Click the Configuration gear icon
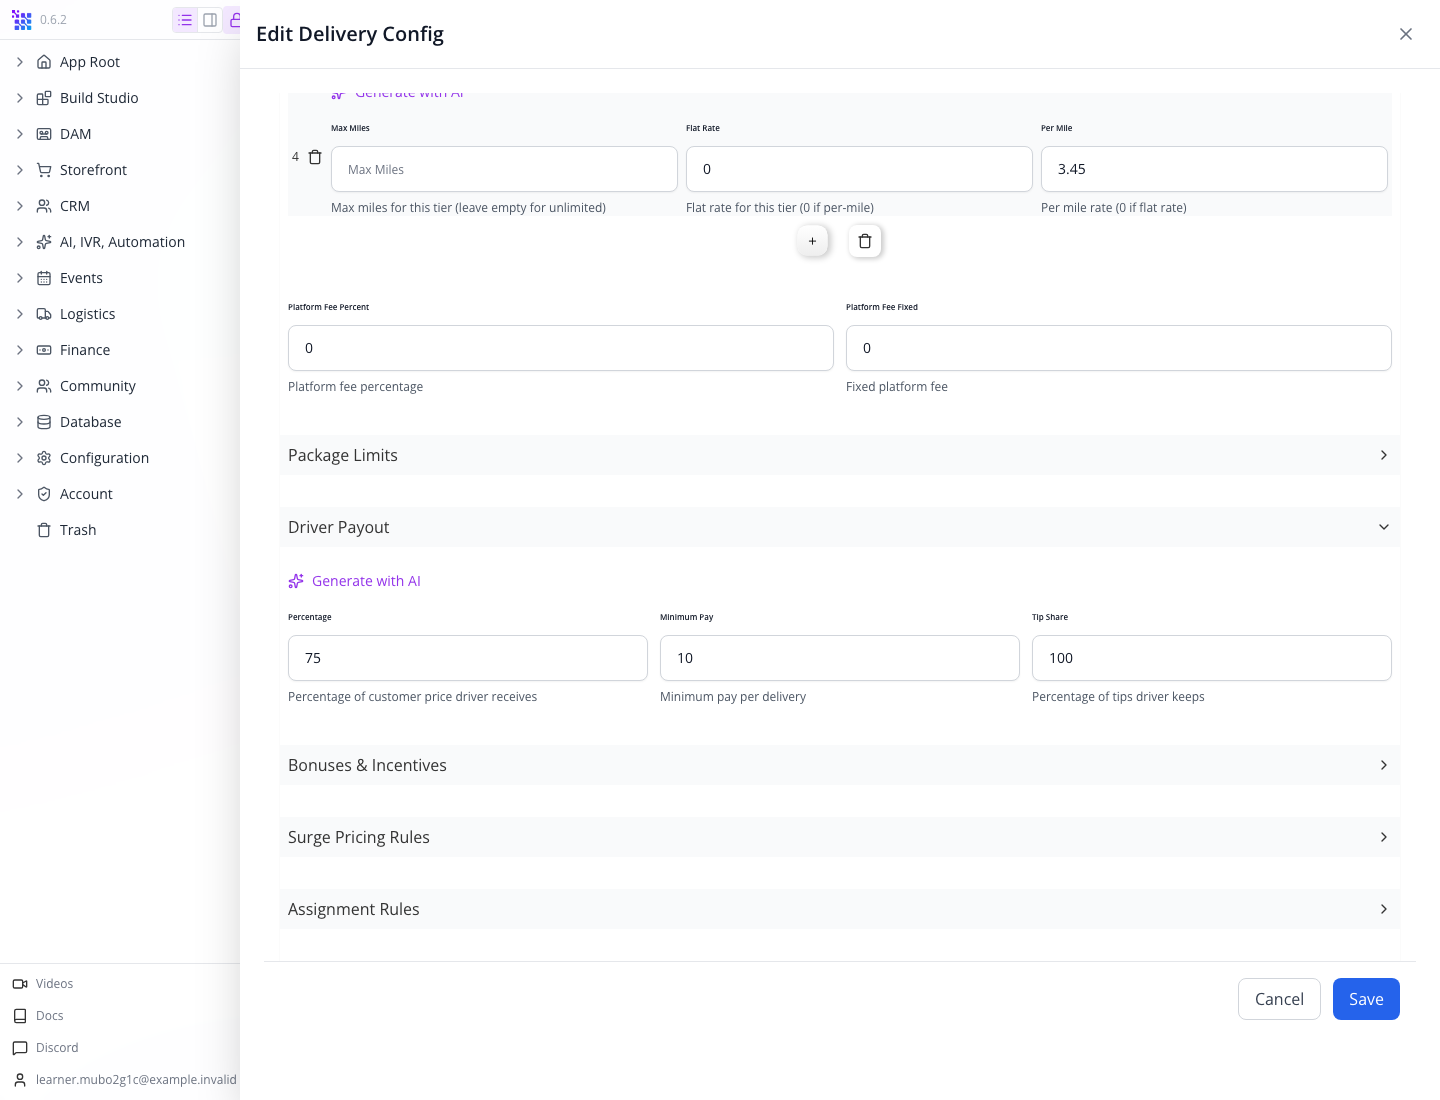1440x1100 pixels. pos(44,458)
